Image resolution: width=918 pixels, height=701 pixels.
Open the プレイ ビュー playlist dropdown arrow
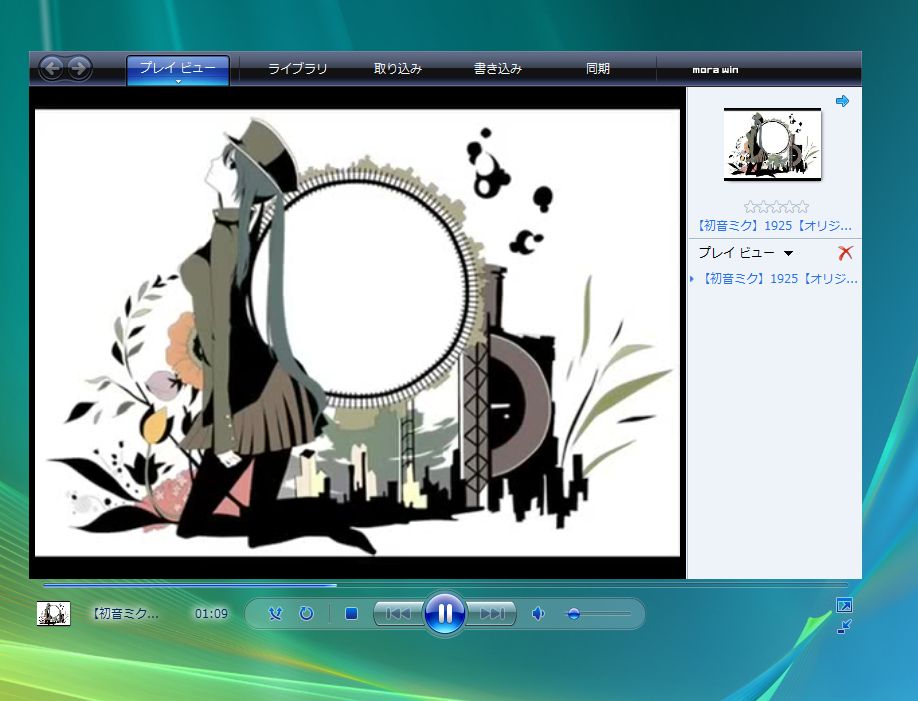789,253
